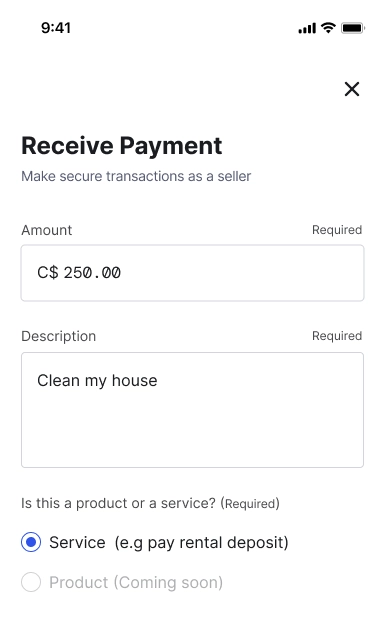Place cursor on the C$ currency prefix
This screenshot has height=620, width=385.
47,272
